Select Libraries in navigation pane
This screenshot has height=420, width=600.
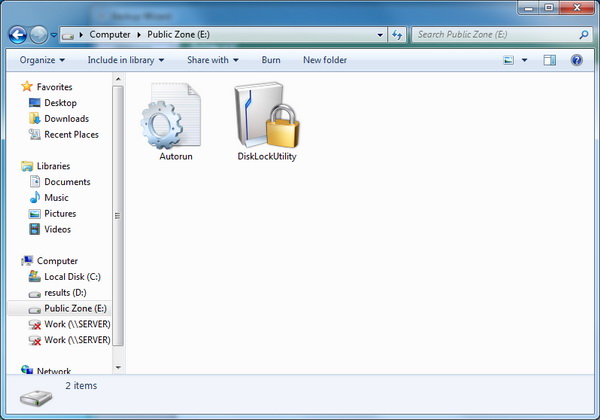(53, 166)
